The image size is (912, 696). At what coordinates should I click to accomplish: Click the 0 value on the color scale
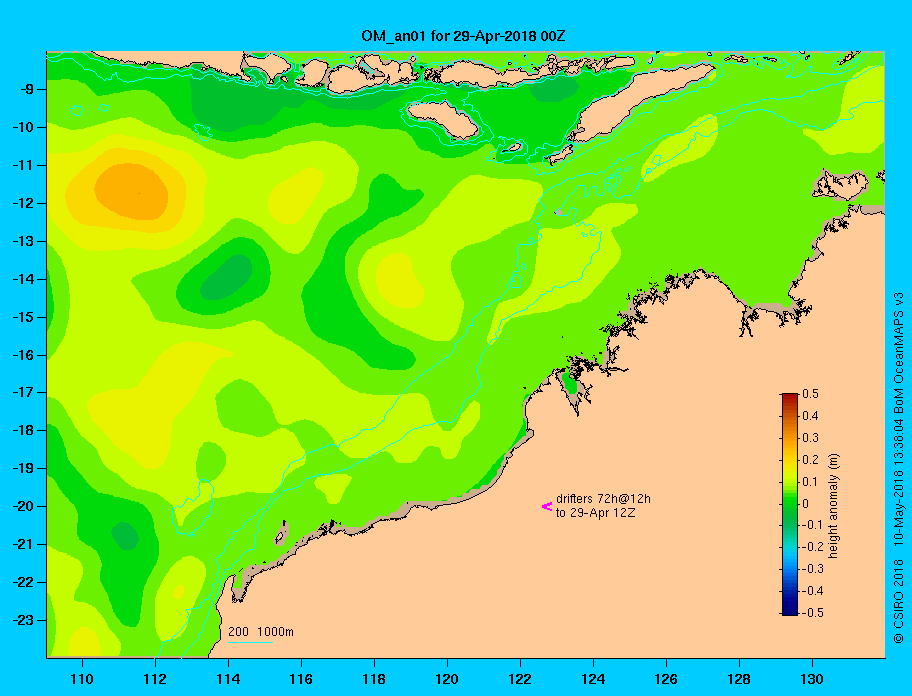tap(806, 504)
